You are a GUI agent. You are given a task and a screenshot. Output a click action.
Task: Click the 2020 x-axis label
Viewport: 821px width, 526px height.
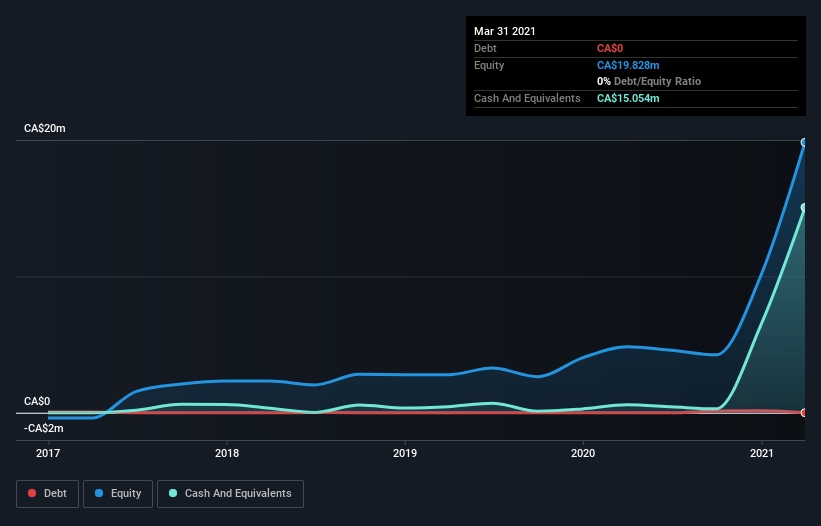(x=583, y=453)
